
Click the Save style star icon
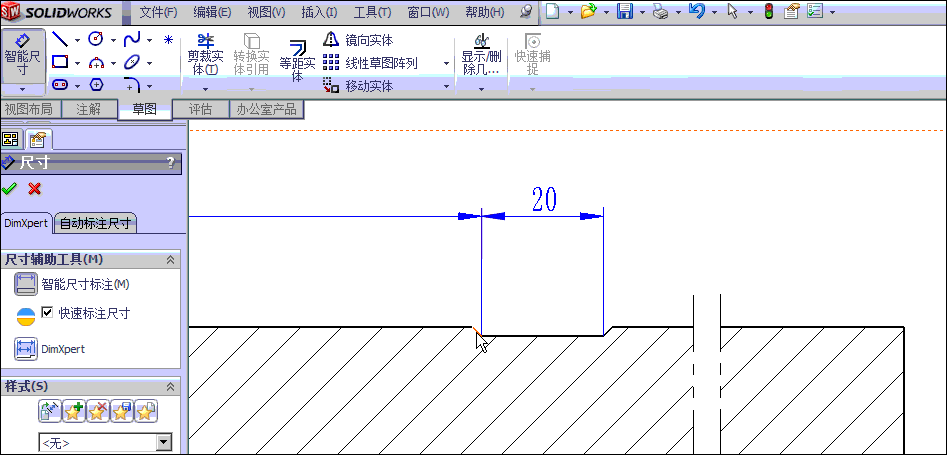coord(121,411)
